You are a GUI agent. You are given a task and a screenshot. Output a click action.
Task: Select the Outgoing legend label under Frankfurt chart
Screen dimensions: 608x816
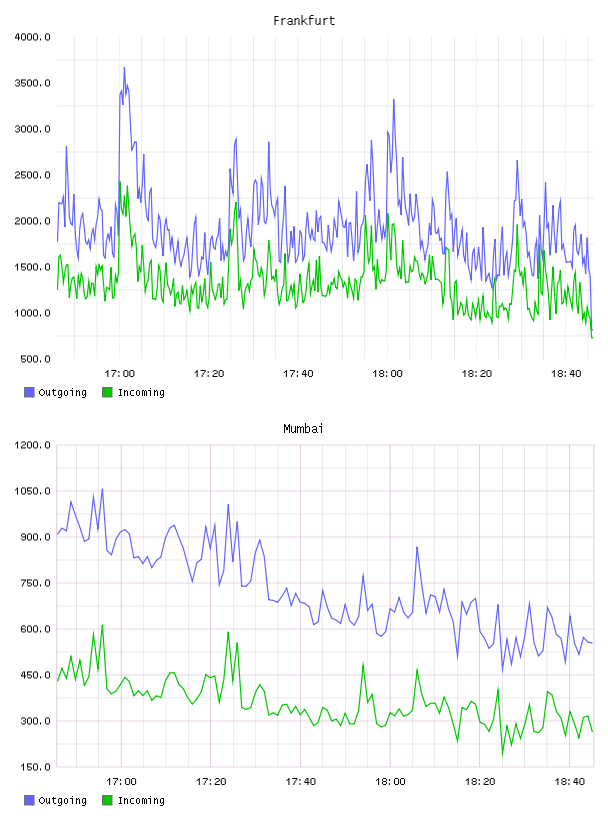tap(62, 393)
